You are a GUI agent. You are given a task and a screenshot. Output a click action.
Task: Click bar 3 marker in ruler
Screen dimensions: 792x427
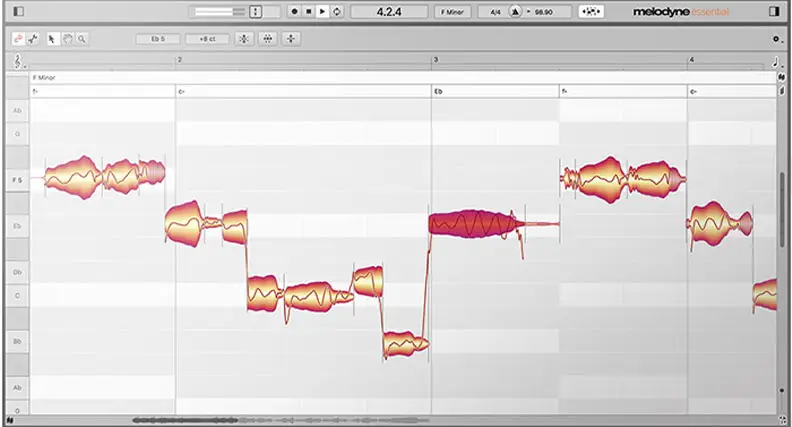point(435,60)
